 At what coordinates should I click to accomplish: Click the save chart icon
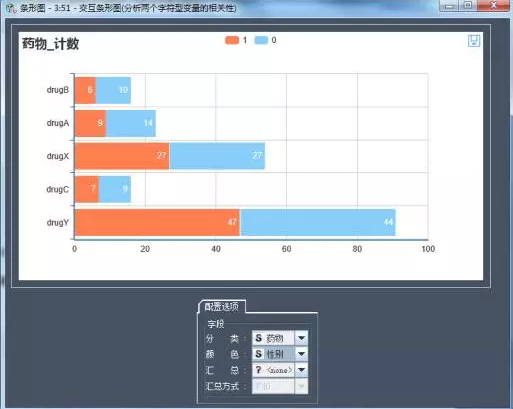click(474, 41)
